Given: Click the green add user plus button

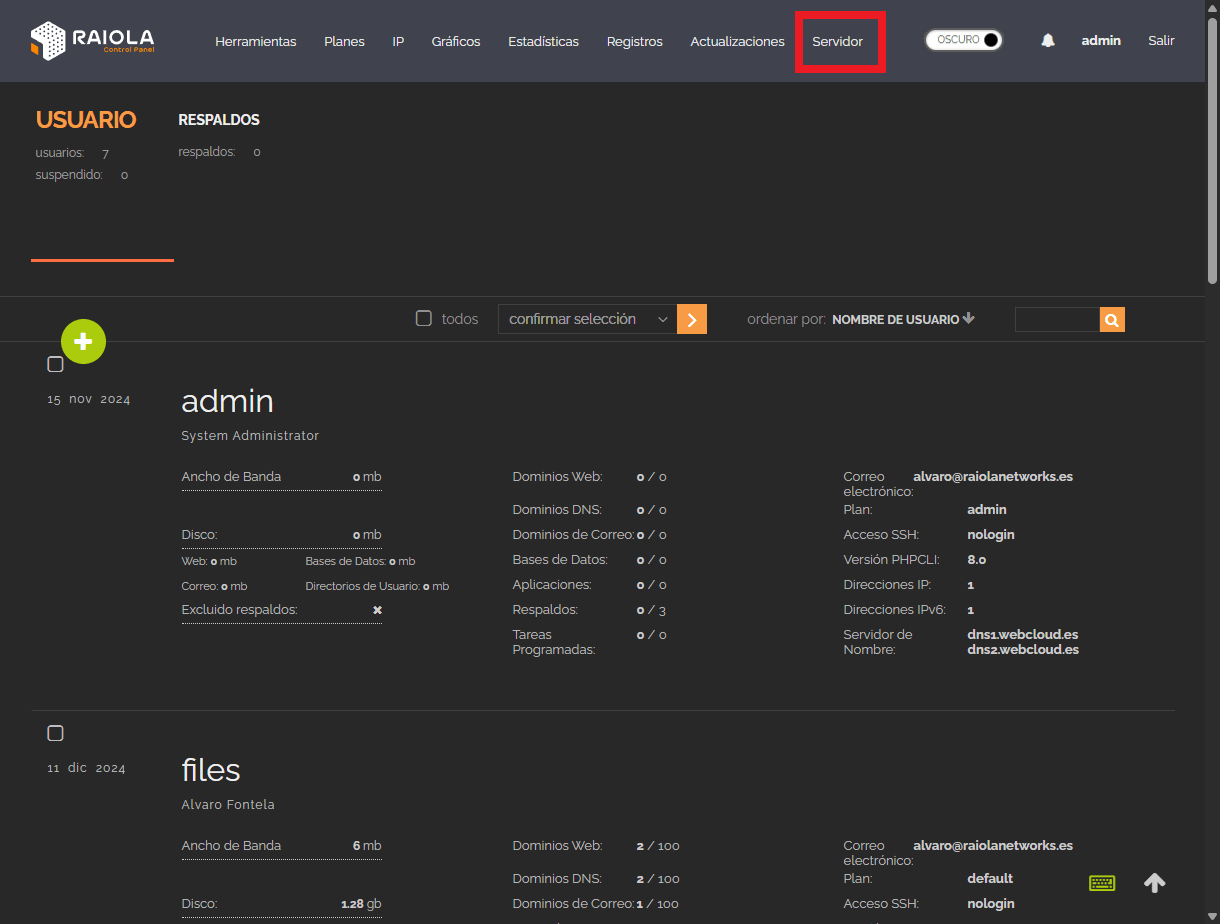Looking at the screenshot, I should tap(83, 342).
